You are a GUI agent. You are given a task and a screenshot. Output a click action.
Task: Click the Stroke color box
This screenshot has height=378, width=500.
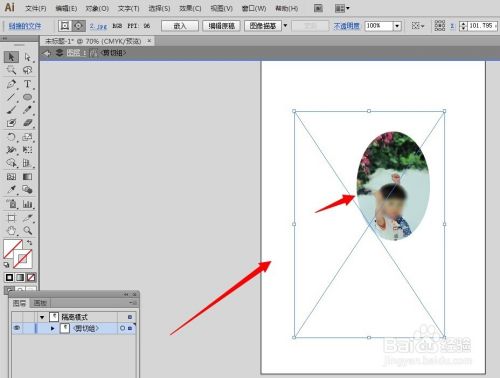(24, 260)
